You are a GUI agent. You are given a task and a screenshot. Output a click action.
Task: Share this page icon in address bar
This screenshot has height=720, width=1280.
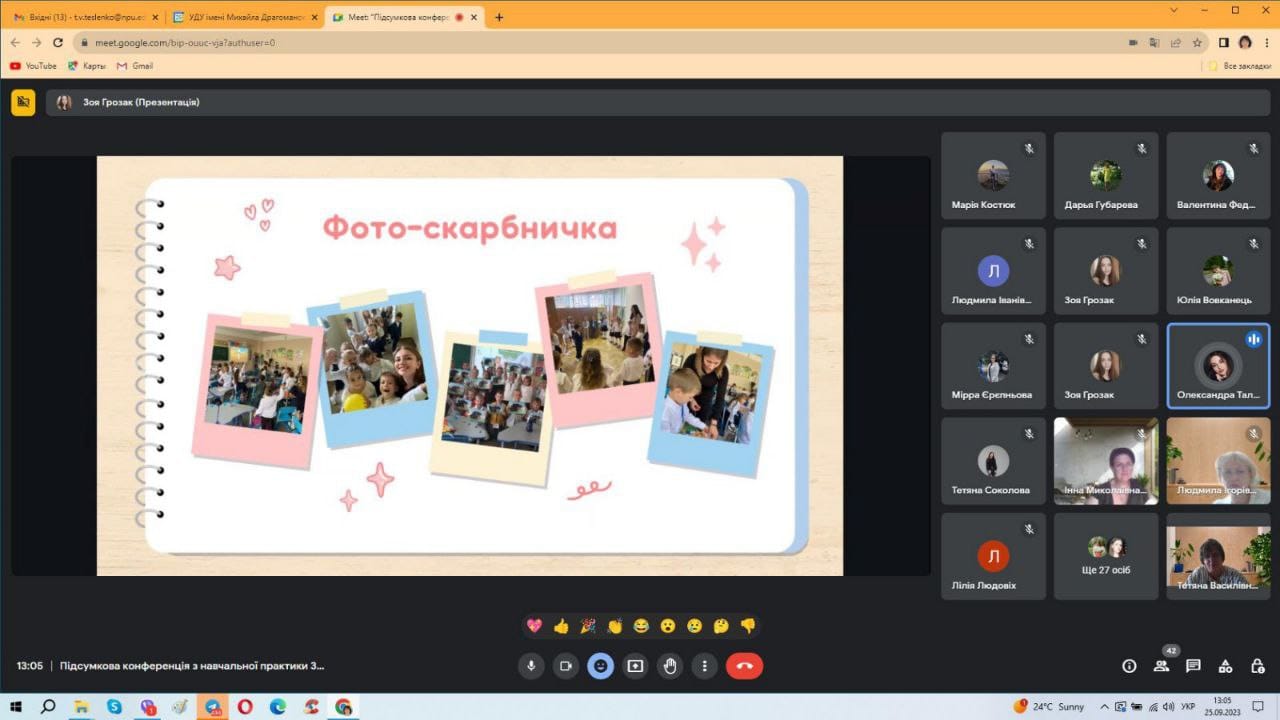click(x=1176, y=43)
